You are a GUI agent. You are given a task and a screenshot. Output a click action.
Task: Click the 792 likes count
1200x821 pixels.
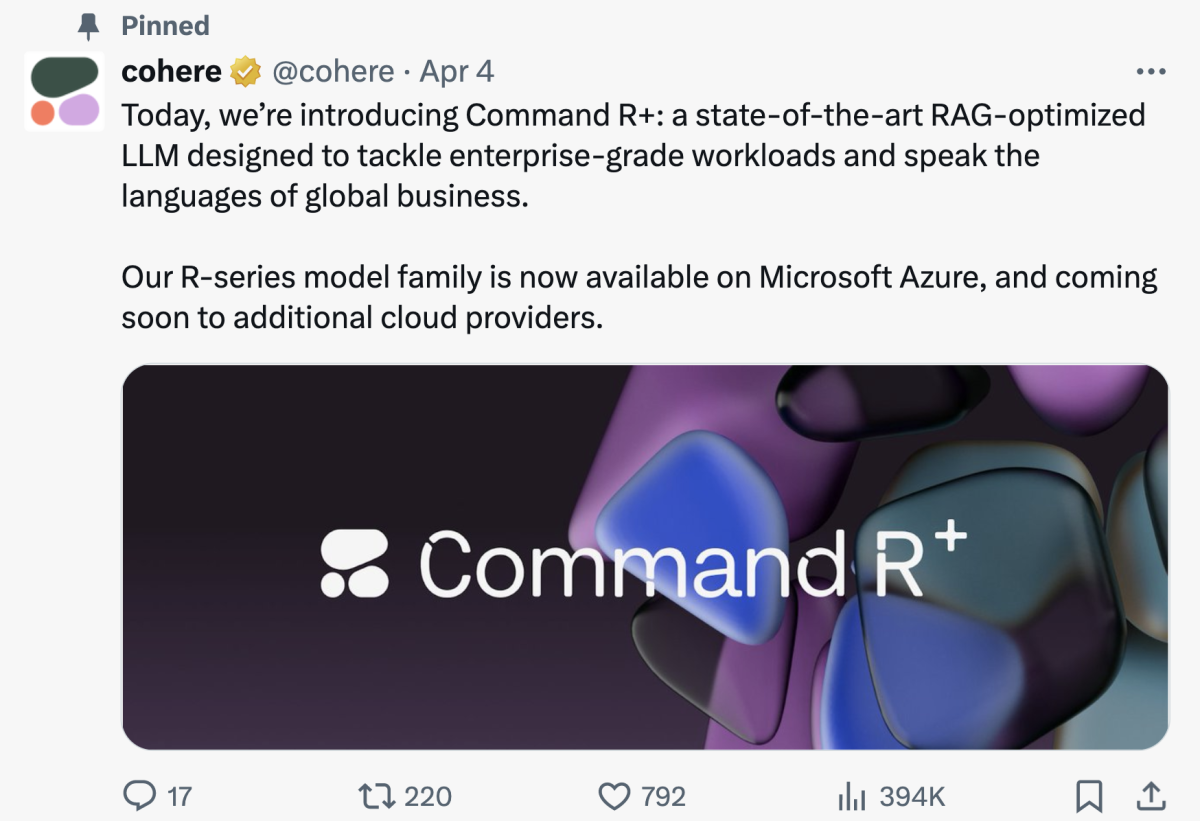pyautogui.click(x=663, y=796)
